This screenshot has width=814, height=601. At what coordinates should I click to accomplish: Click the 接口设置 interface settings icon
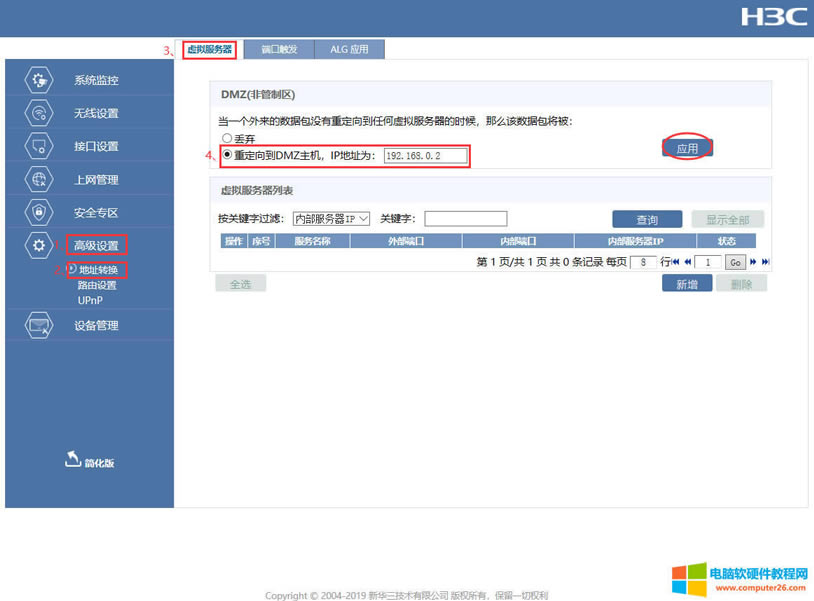(38, 145)
